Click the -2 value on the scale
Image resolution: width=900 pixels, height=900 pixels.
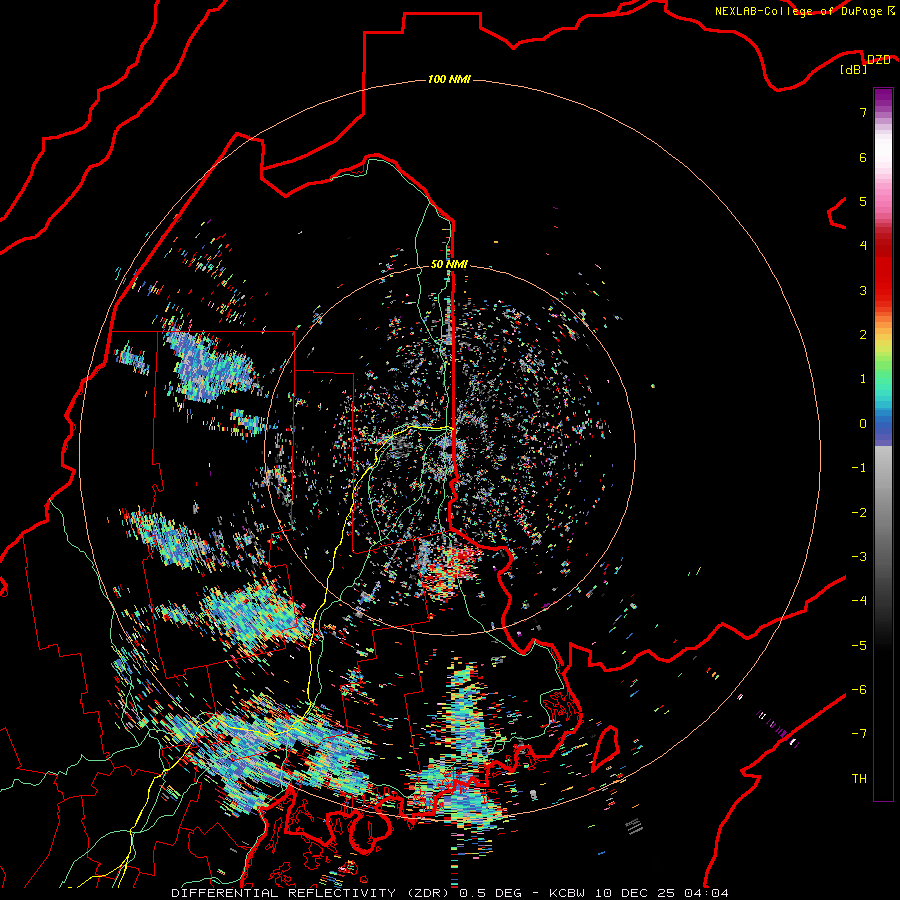coord(859,513)
